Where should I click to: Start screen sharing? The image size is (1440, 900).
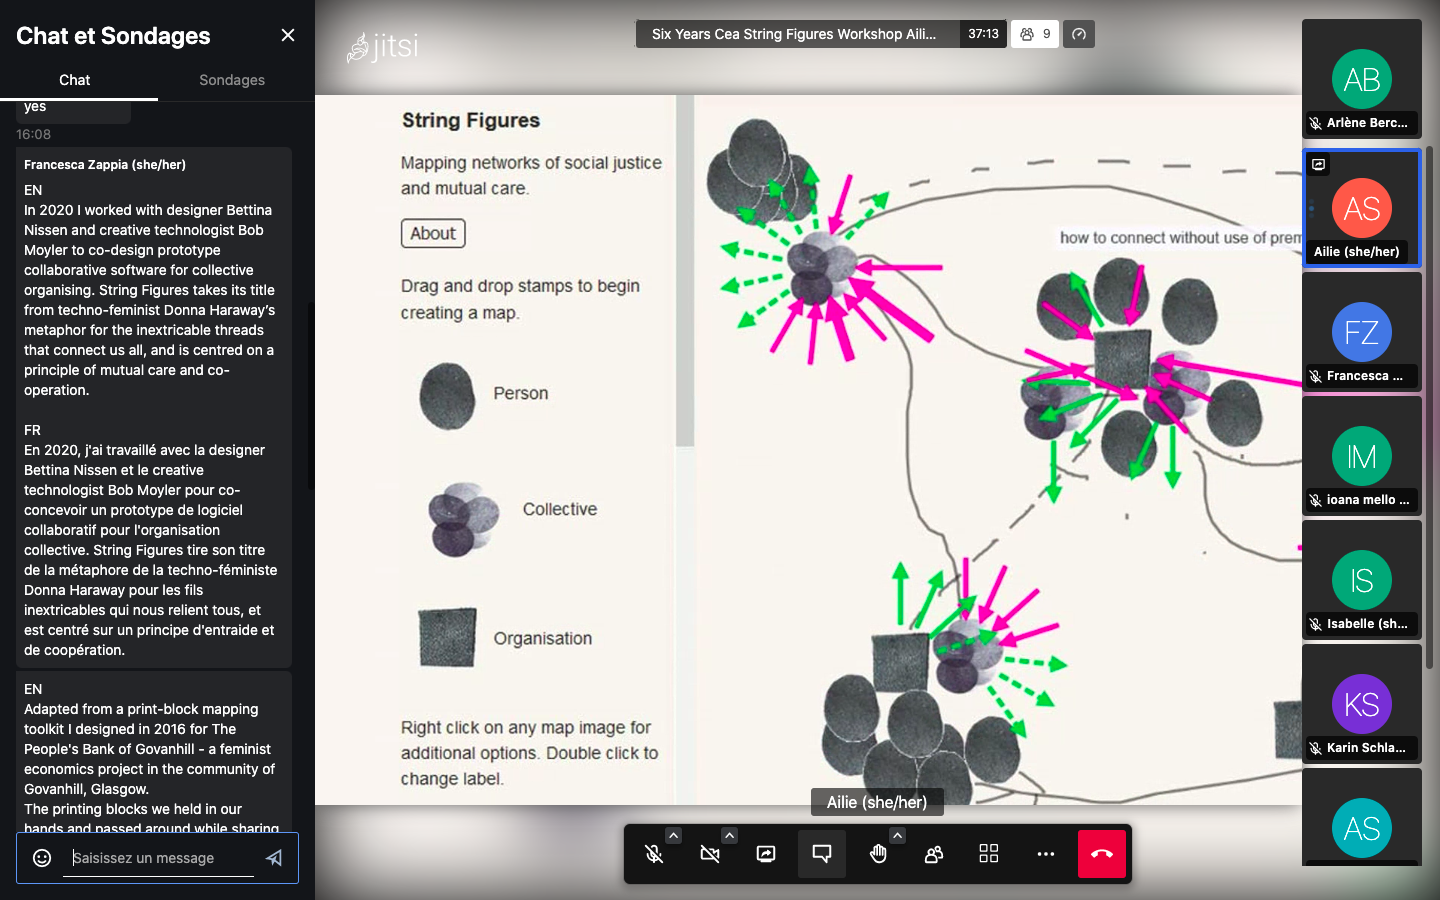pos(766,854)
